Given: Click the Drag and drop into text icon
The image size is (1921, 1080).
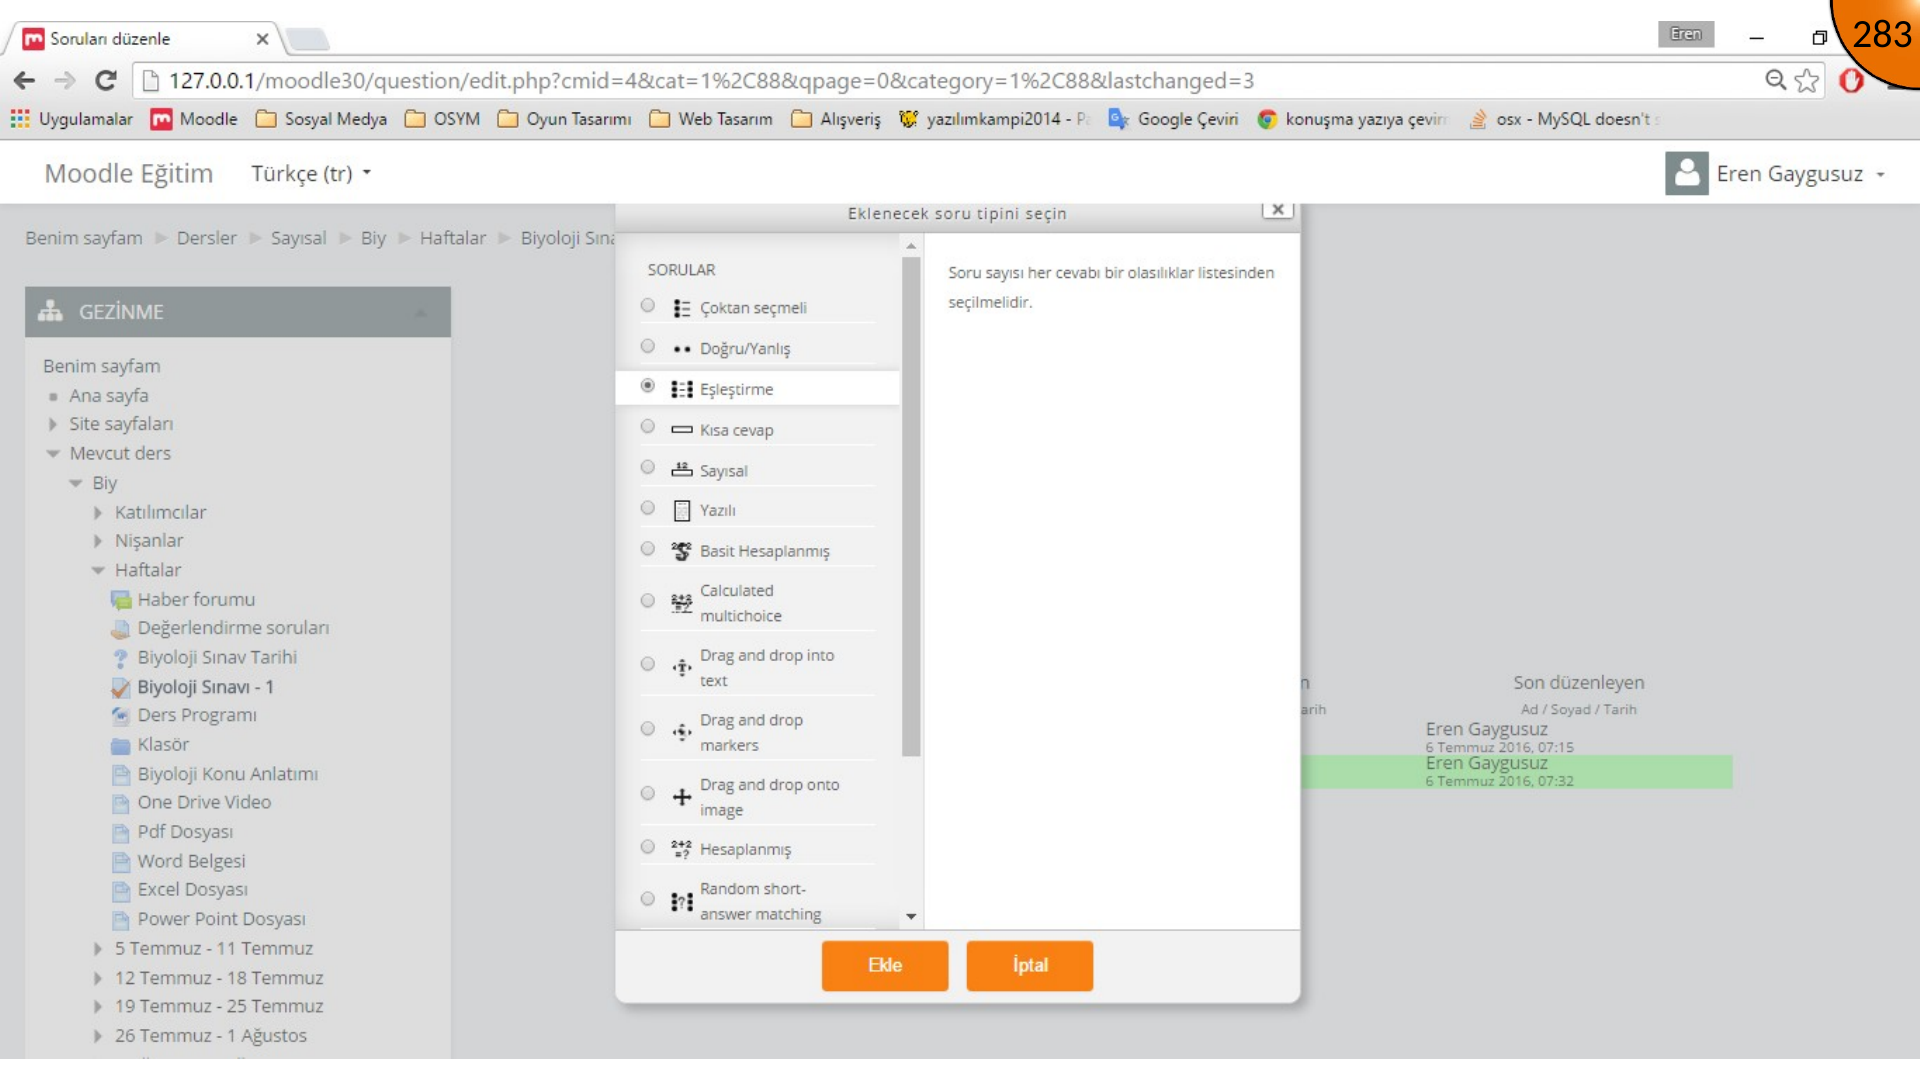Looking at the screenshot, I should 681,667.
